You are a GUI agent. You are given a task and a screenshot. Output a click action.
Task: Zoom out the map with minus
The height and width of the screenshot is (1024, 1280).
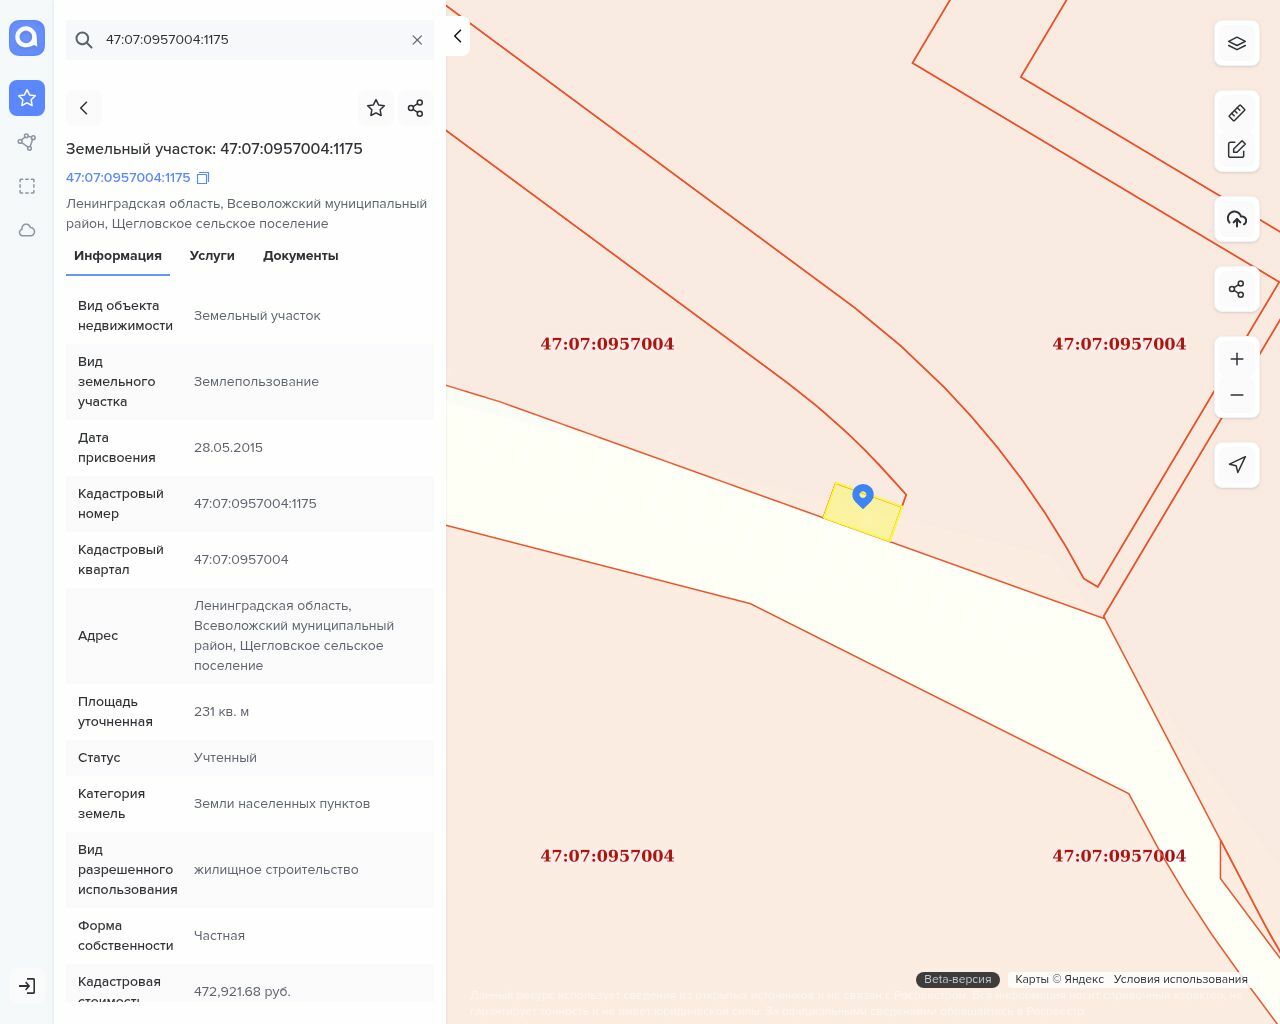[x=1236, y=395]
